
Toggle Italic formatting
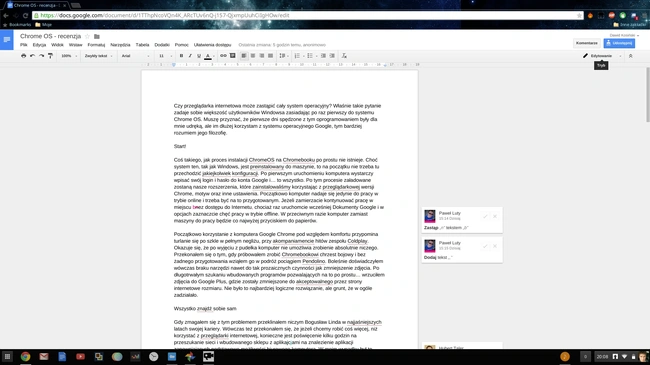(x=190, y=56)
